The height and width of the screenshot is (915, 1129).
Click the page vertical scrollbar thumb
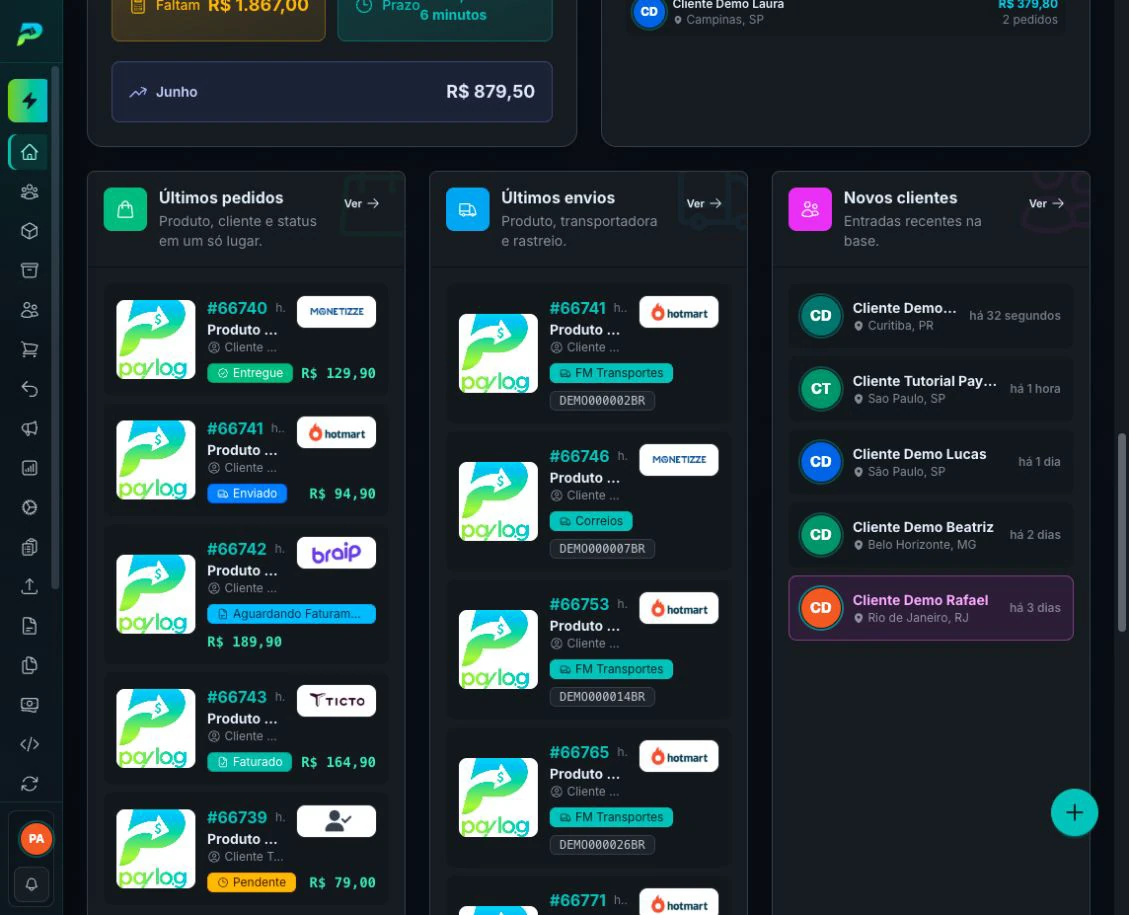pos(1121,533)
